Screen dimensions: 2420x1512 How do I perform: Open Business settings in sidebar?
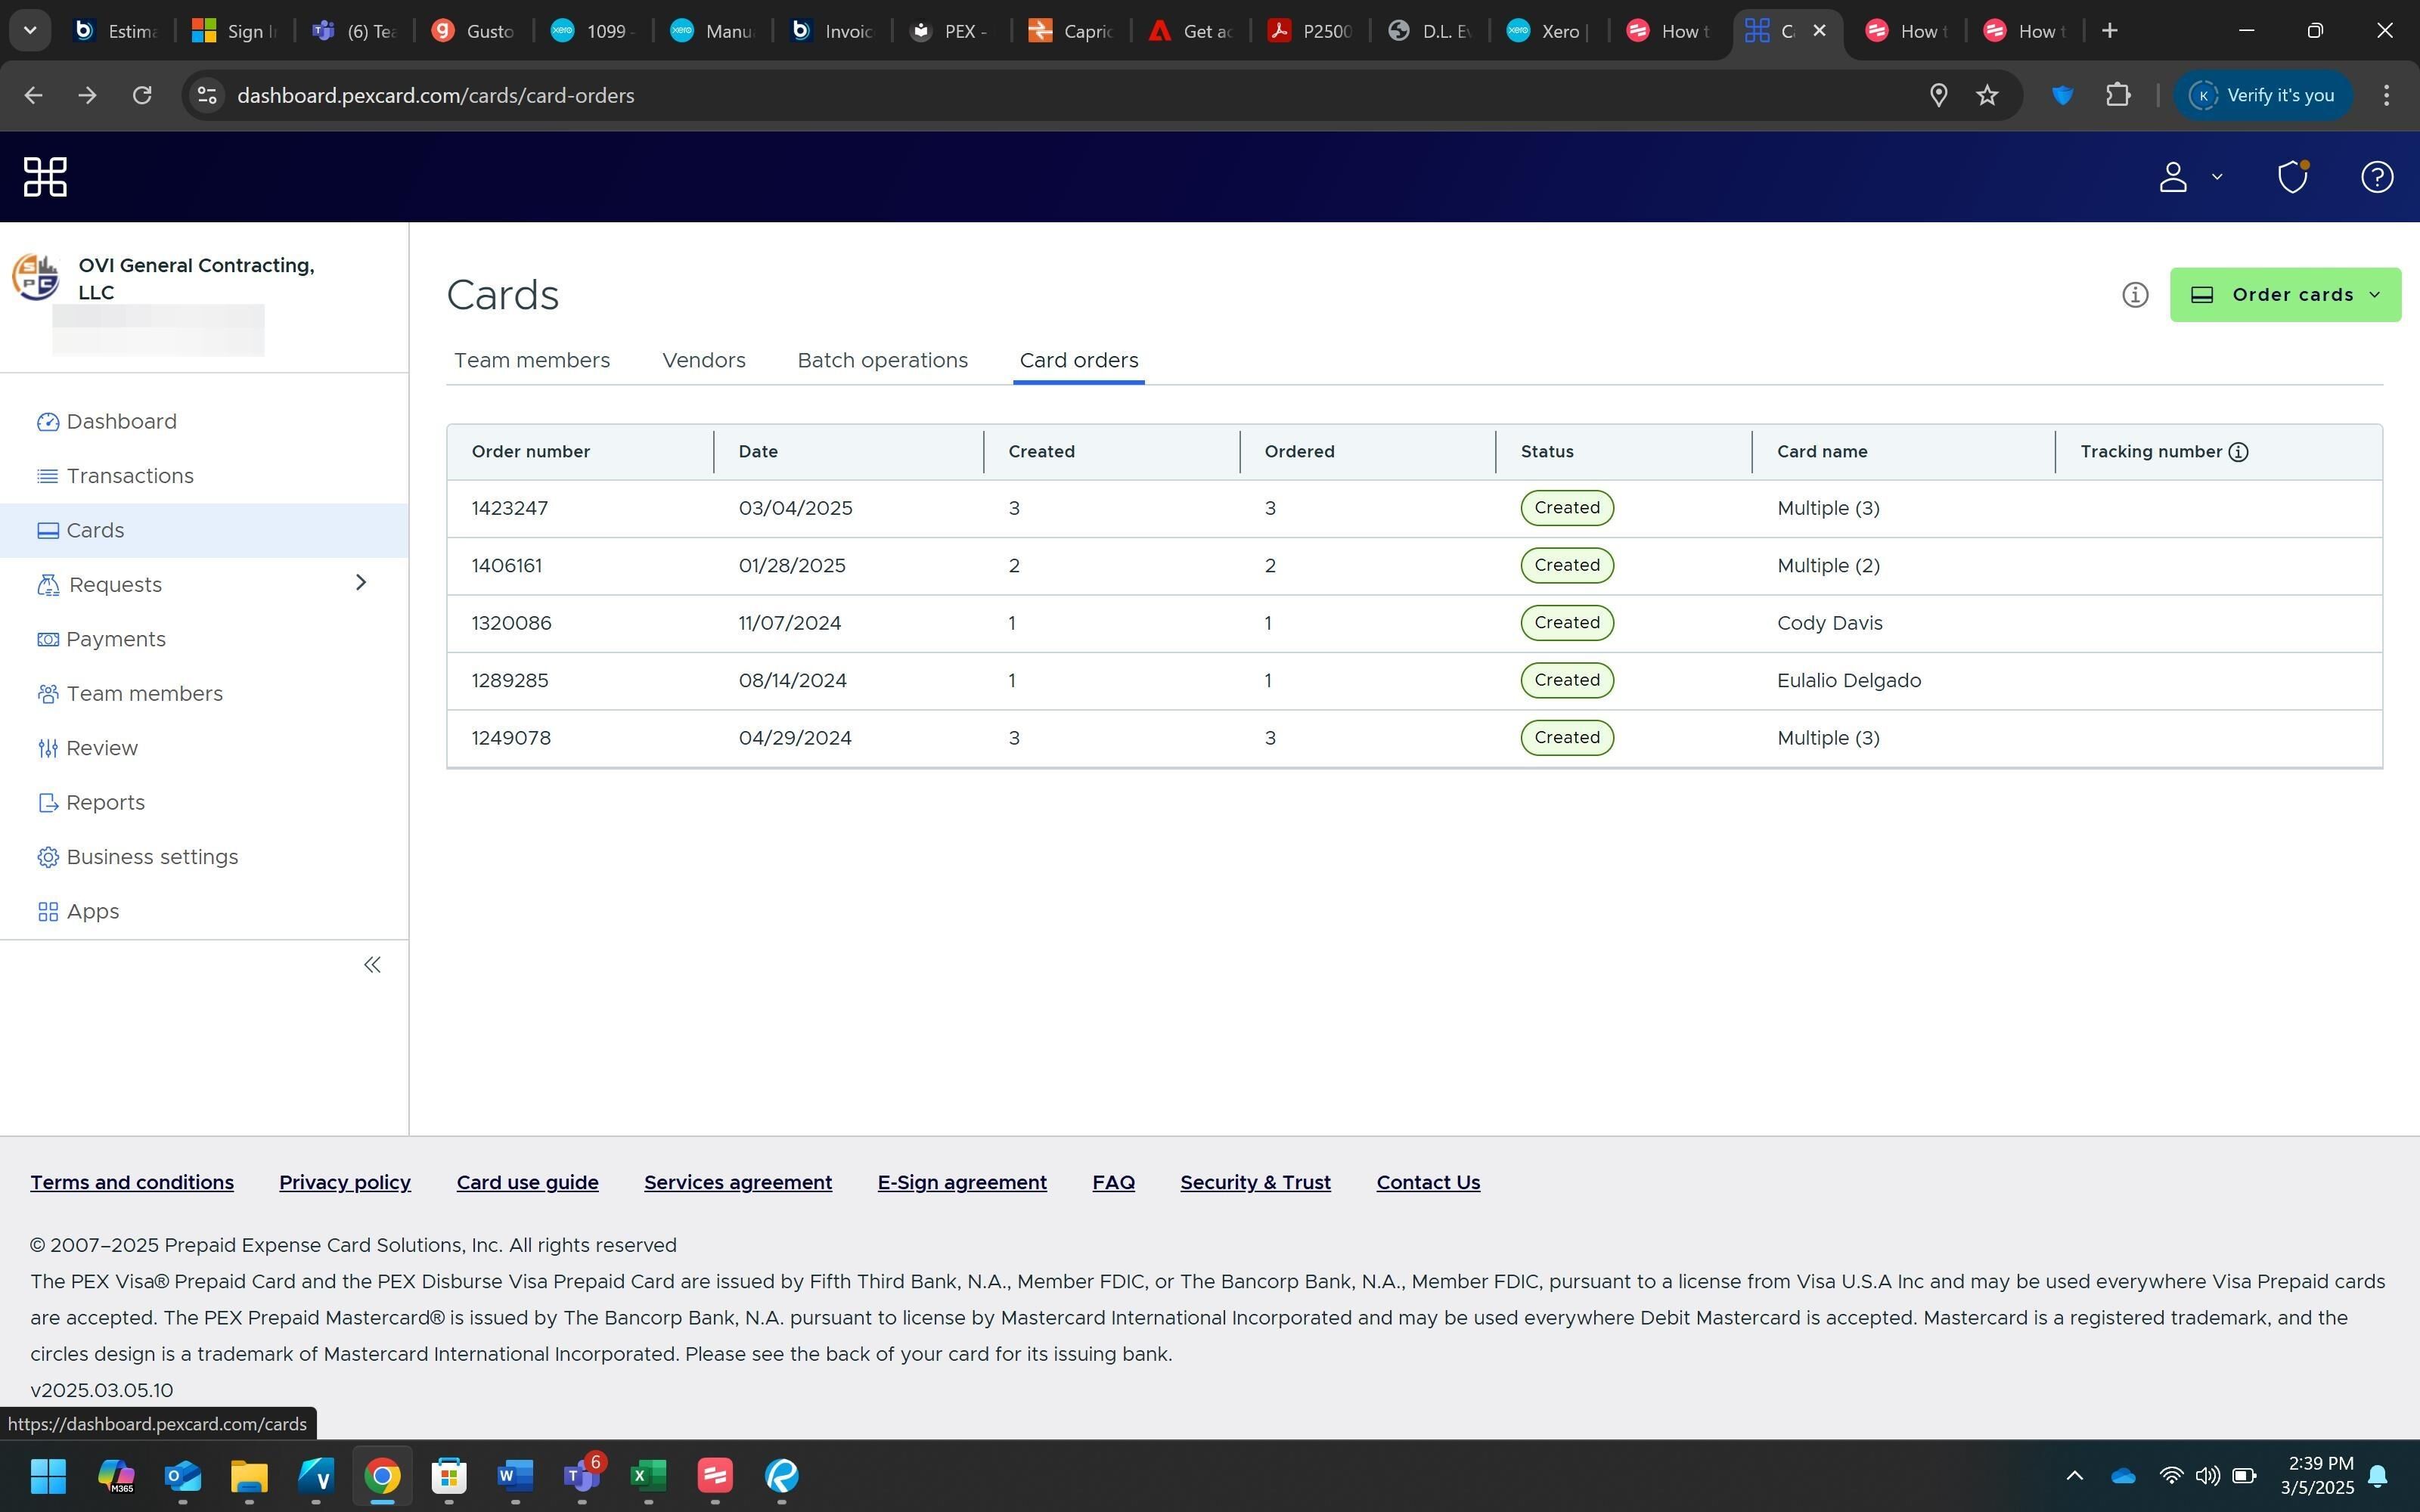(x=151, y=857)
